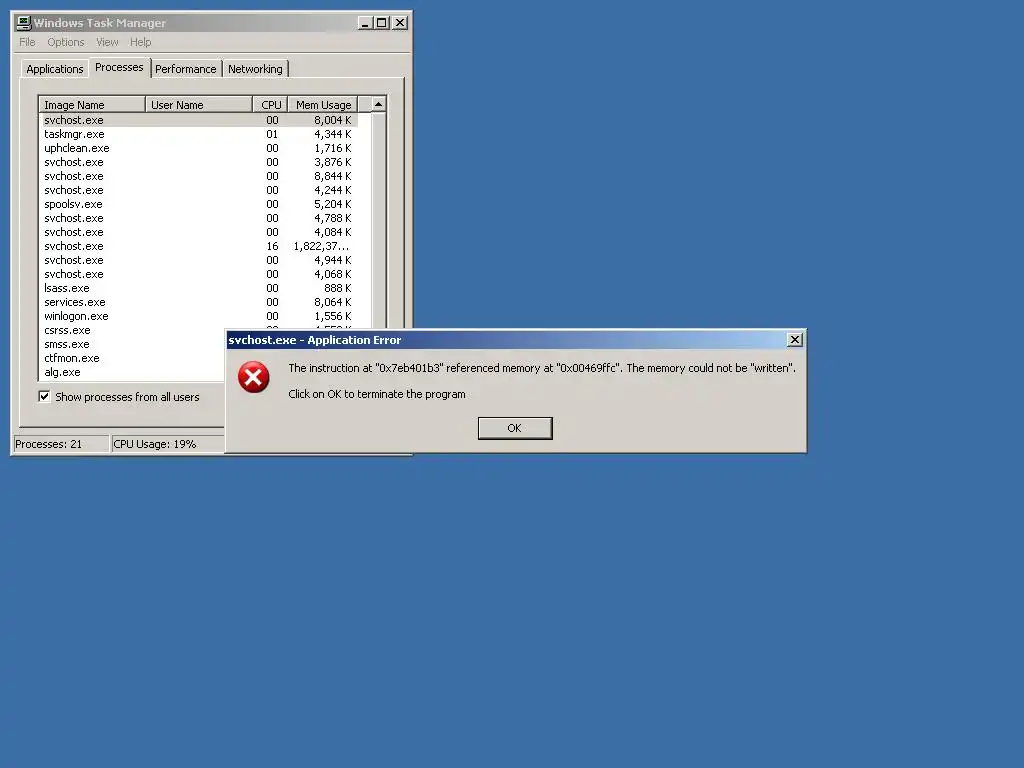Sort by Image Name column header
Image resolution: width=1024 pixels, height=768 pixels.
pos(92,104)
